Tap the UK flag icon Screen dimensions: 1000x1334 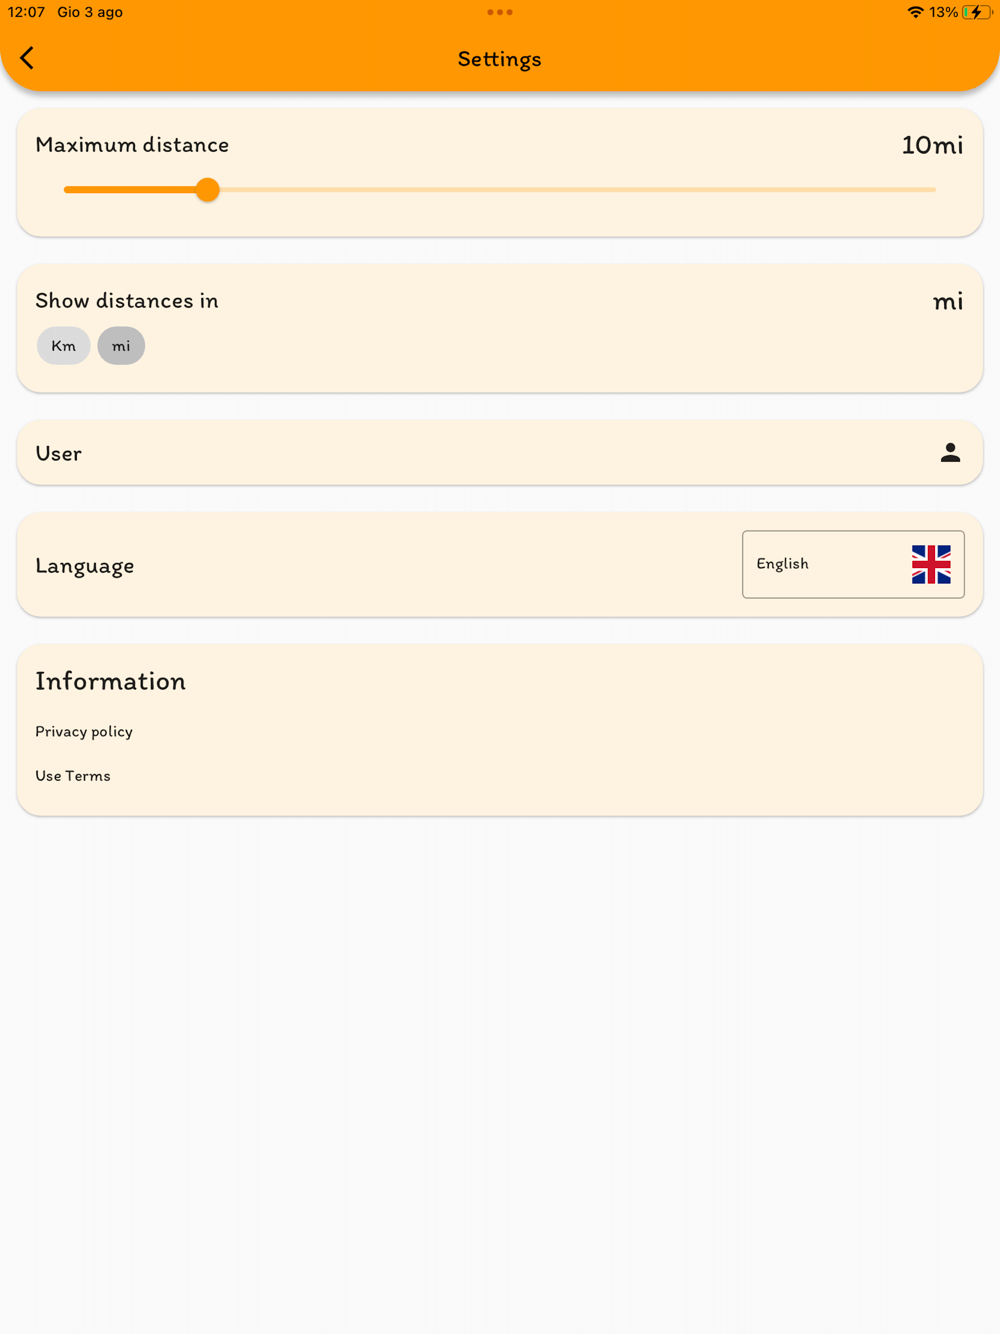click(931, 564)
